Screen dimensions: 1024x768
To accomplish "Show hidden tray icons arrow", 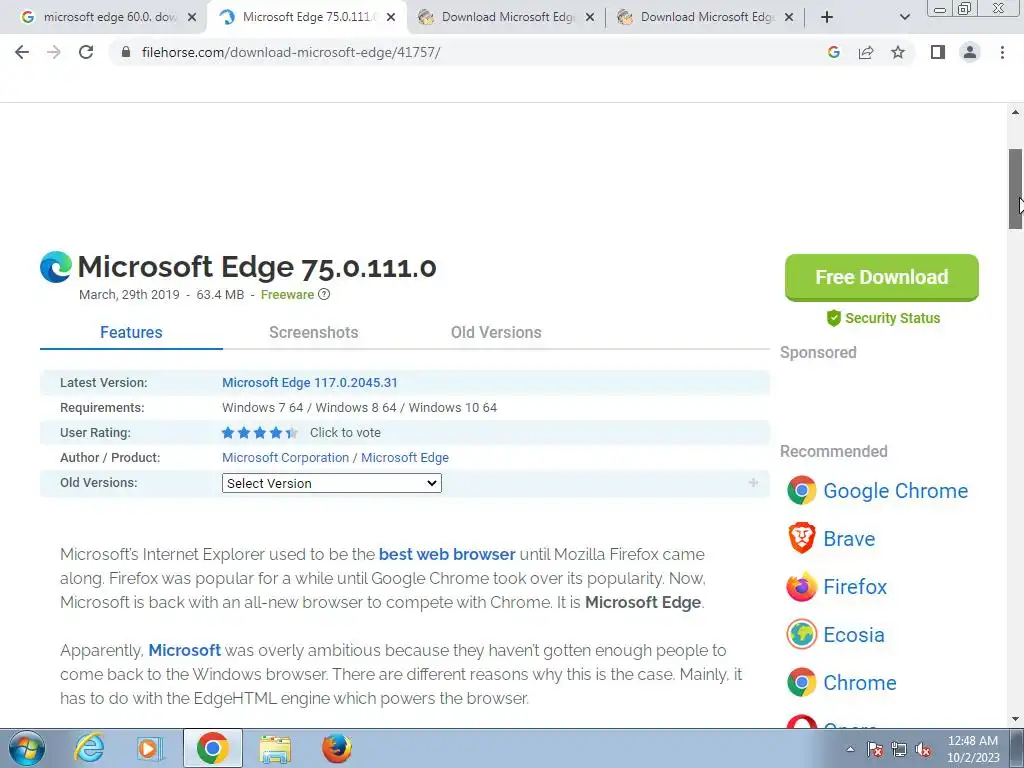I will pyautogui.click(x=850, y=749).
